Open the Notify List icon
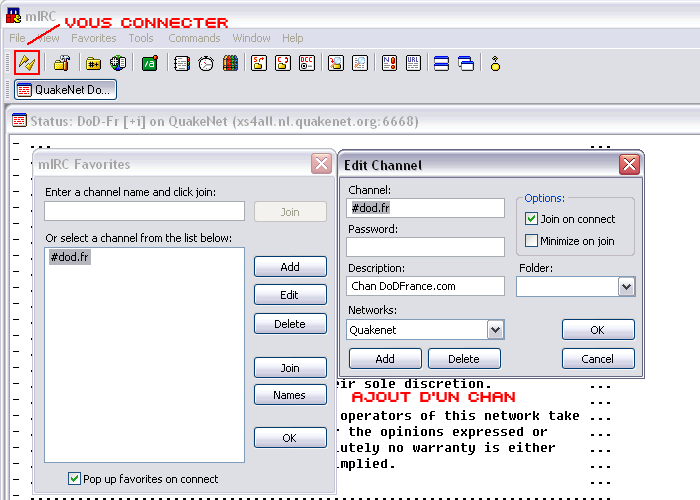Image resolution: width=700 pixels, height=500 pixels. coord(389,63)
